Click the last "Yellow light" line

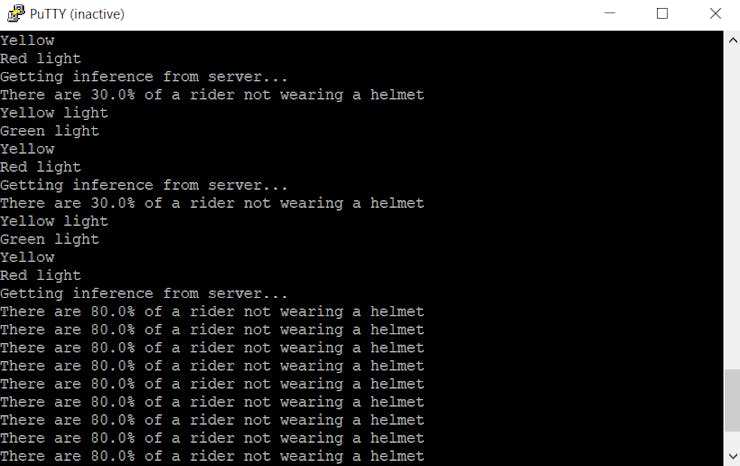(54, 221)
